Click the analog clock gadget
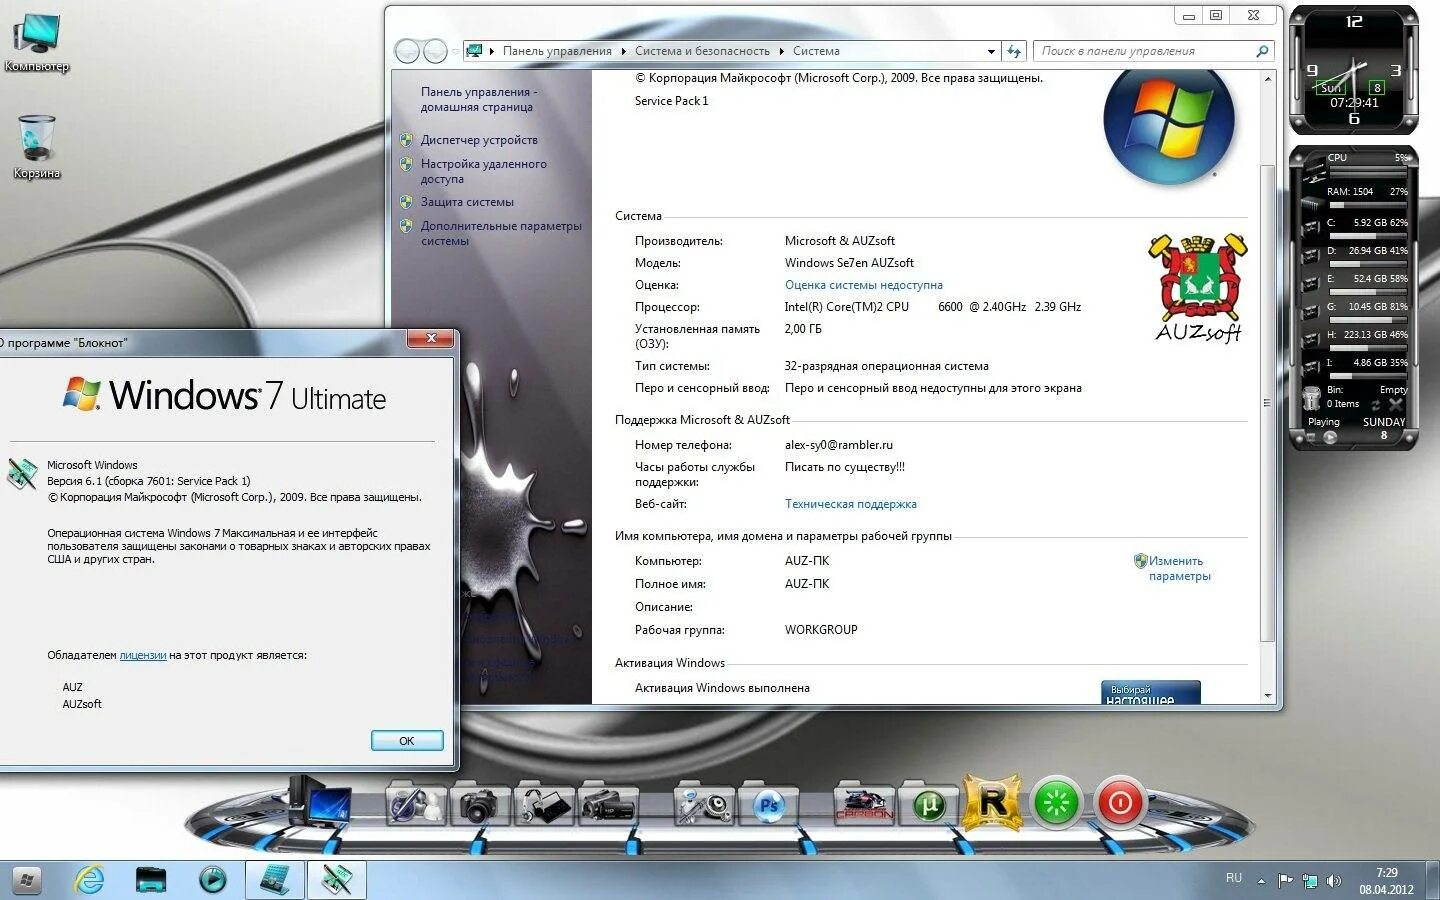The image size is (1440, 900). point(1354,70)
